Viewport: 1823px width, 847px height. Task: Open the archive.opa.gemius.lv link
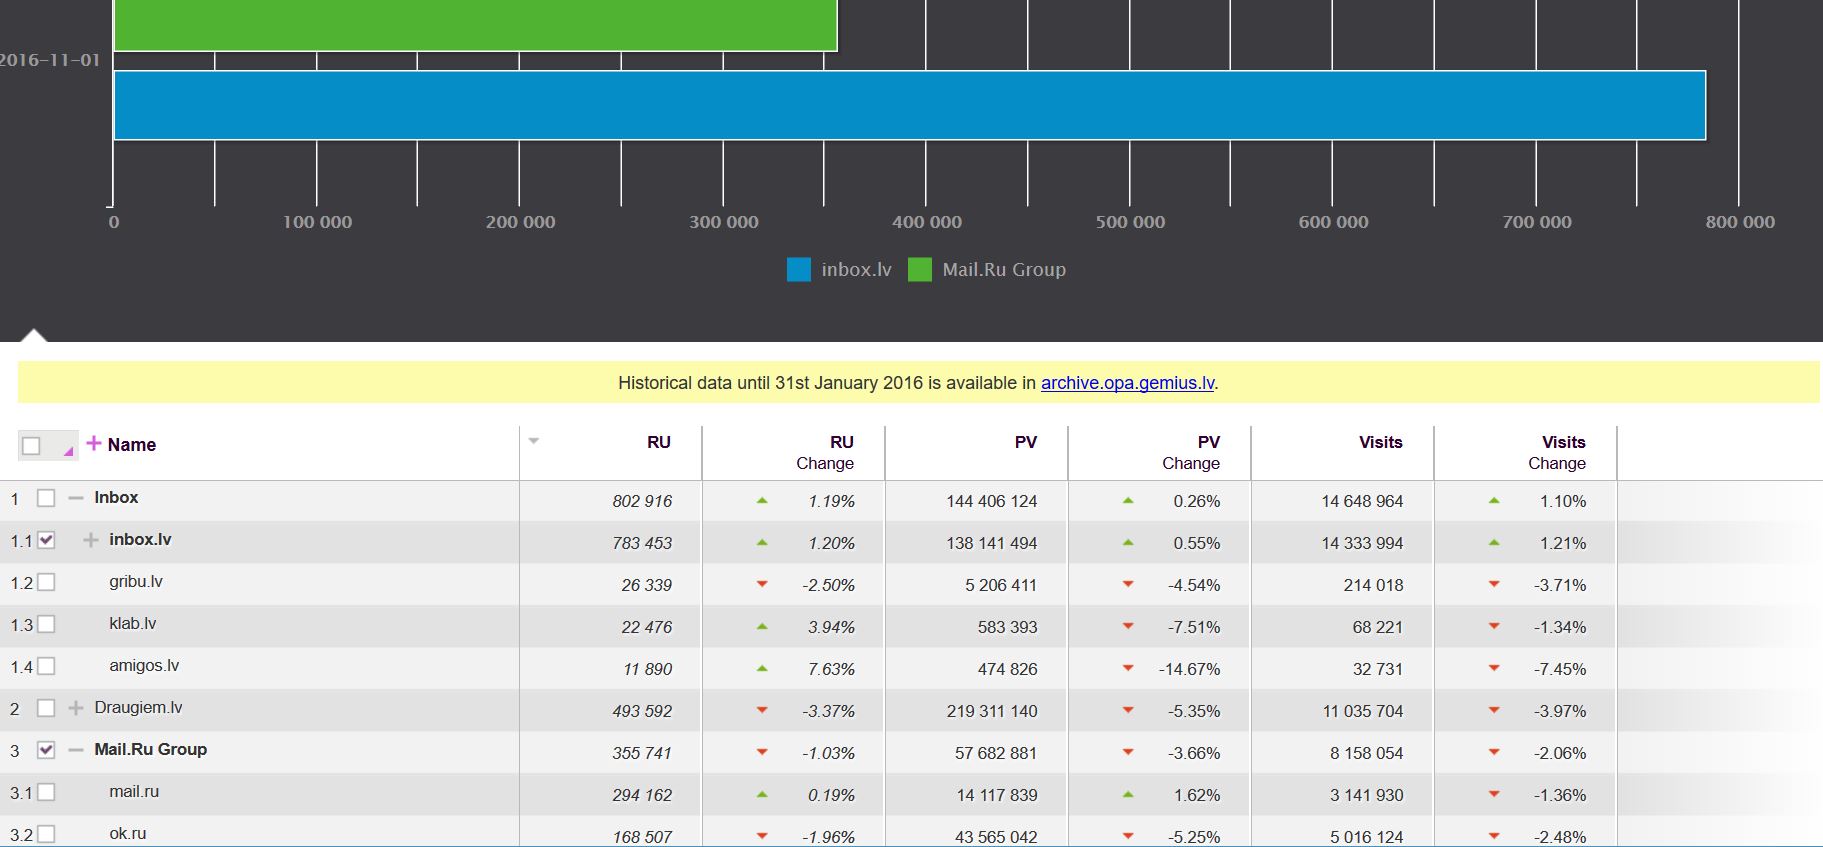click(x=1127, y=383)
